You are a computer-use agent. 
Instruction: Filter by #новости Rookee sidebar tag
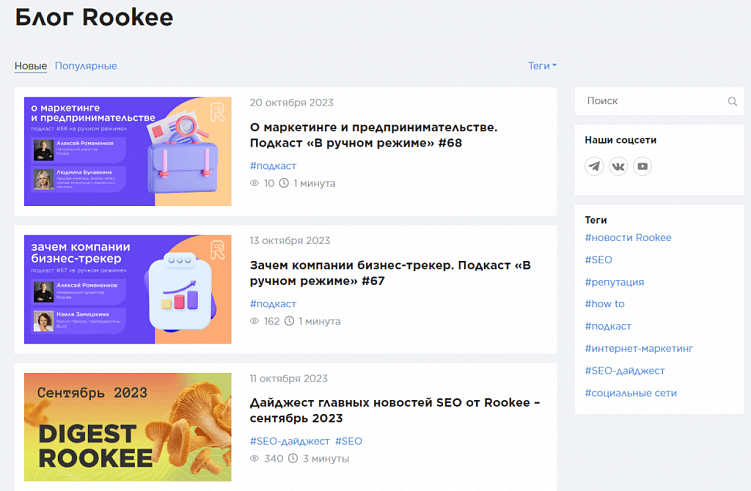(x=628, y=238)
